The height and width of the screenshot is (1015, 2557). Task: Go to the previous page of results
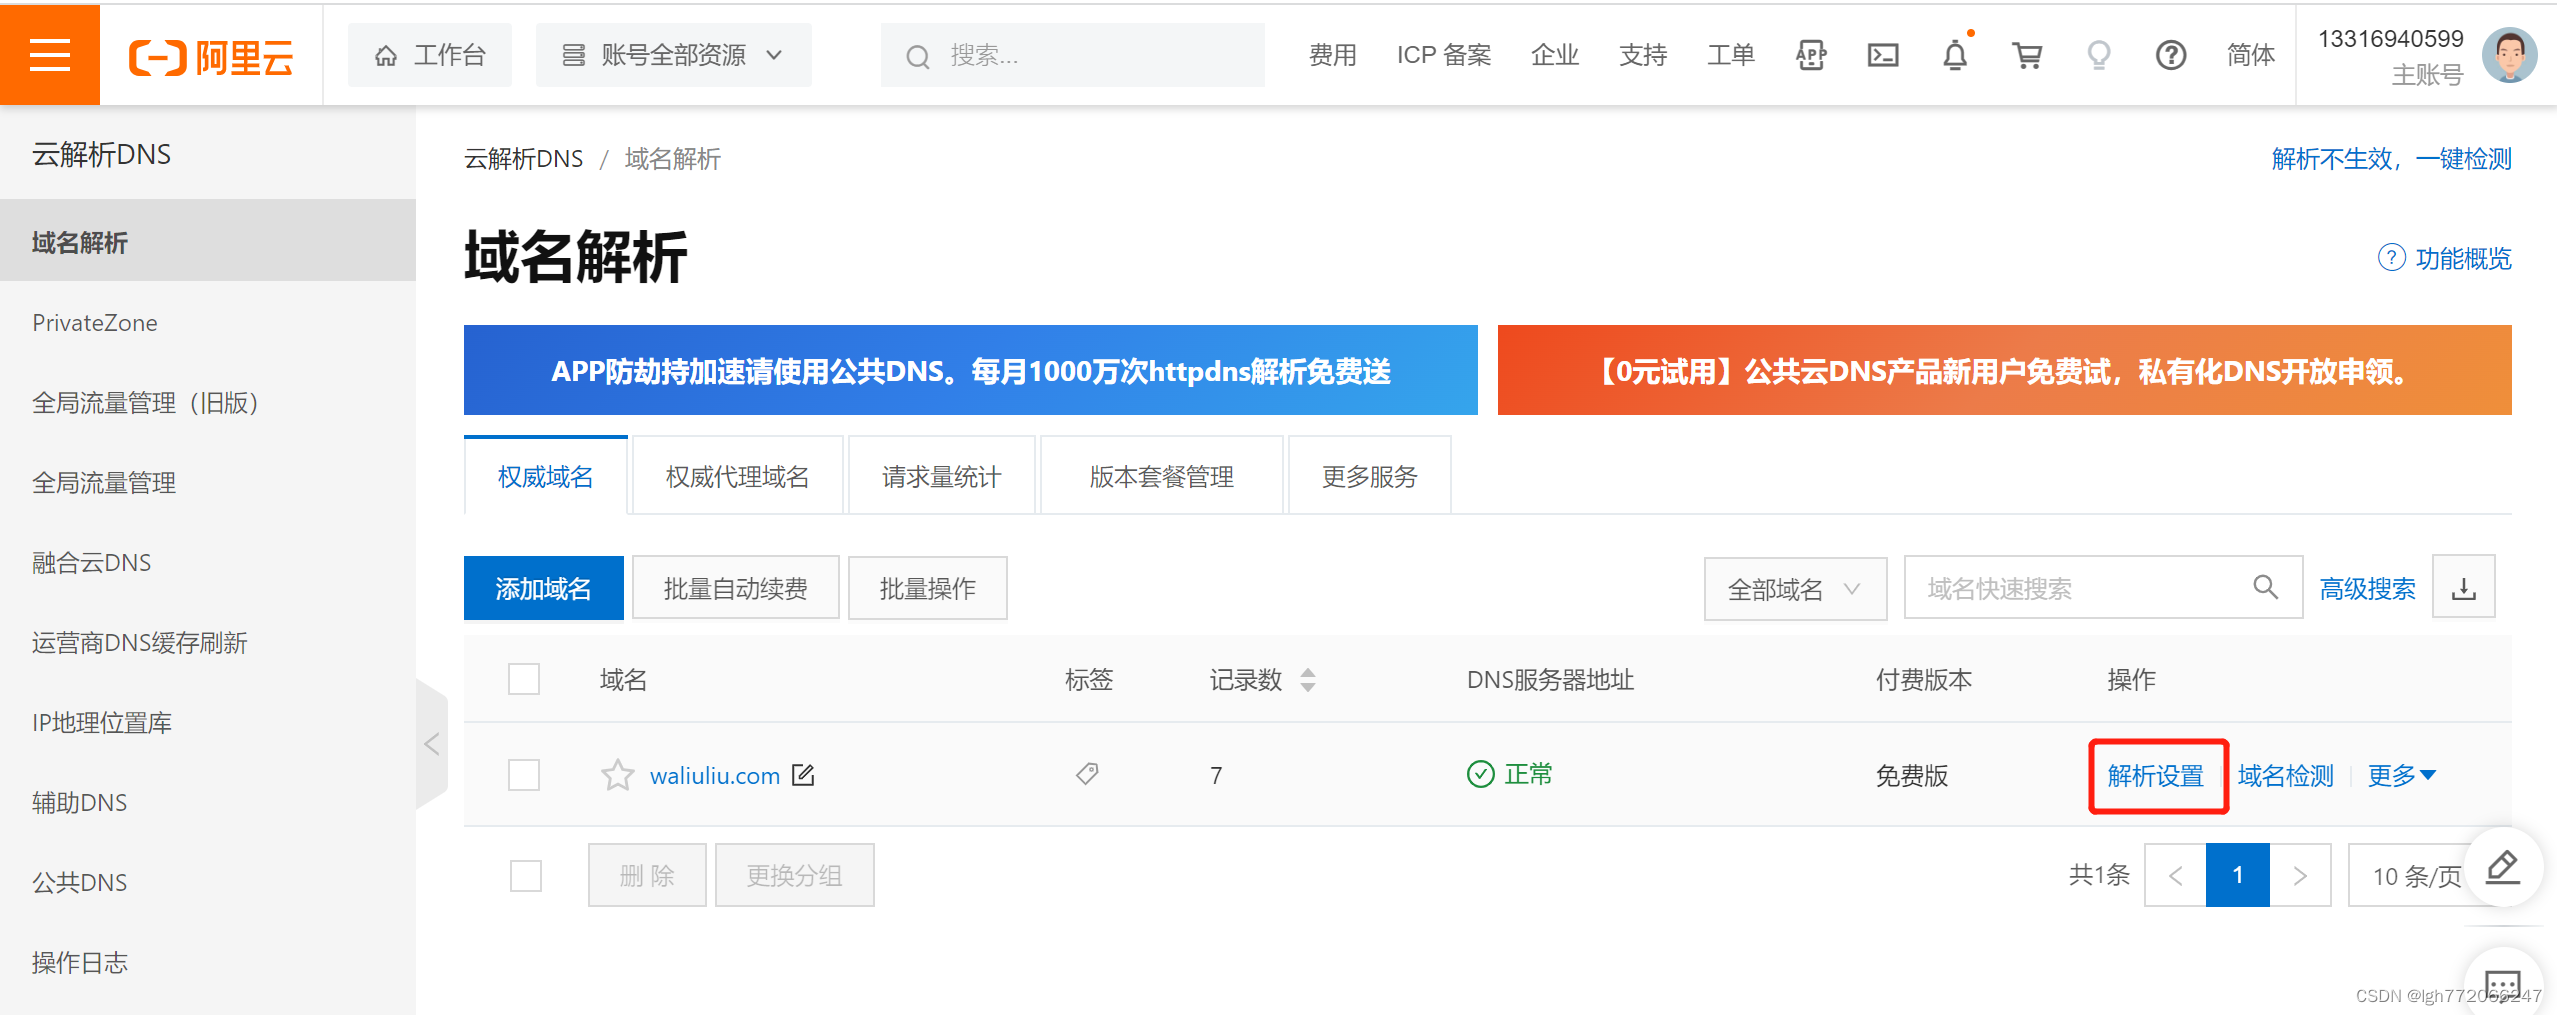2176,876
